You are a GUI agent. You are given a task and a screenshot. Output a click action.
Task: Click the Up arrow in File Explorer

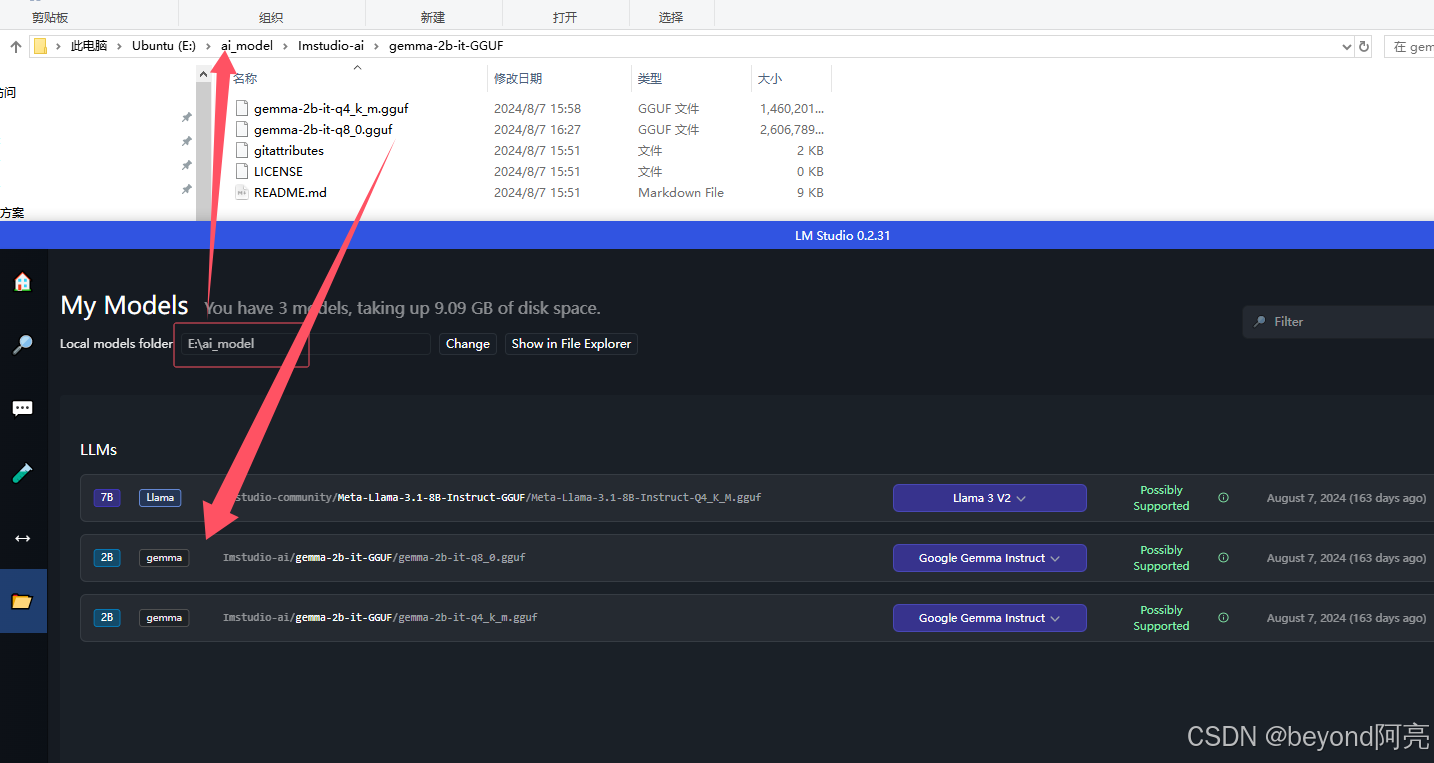click(15, 46)
